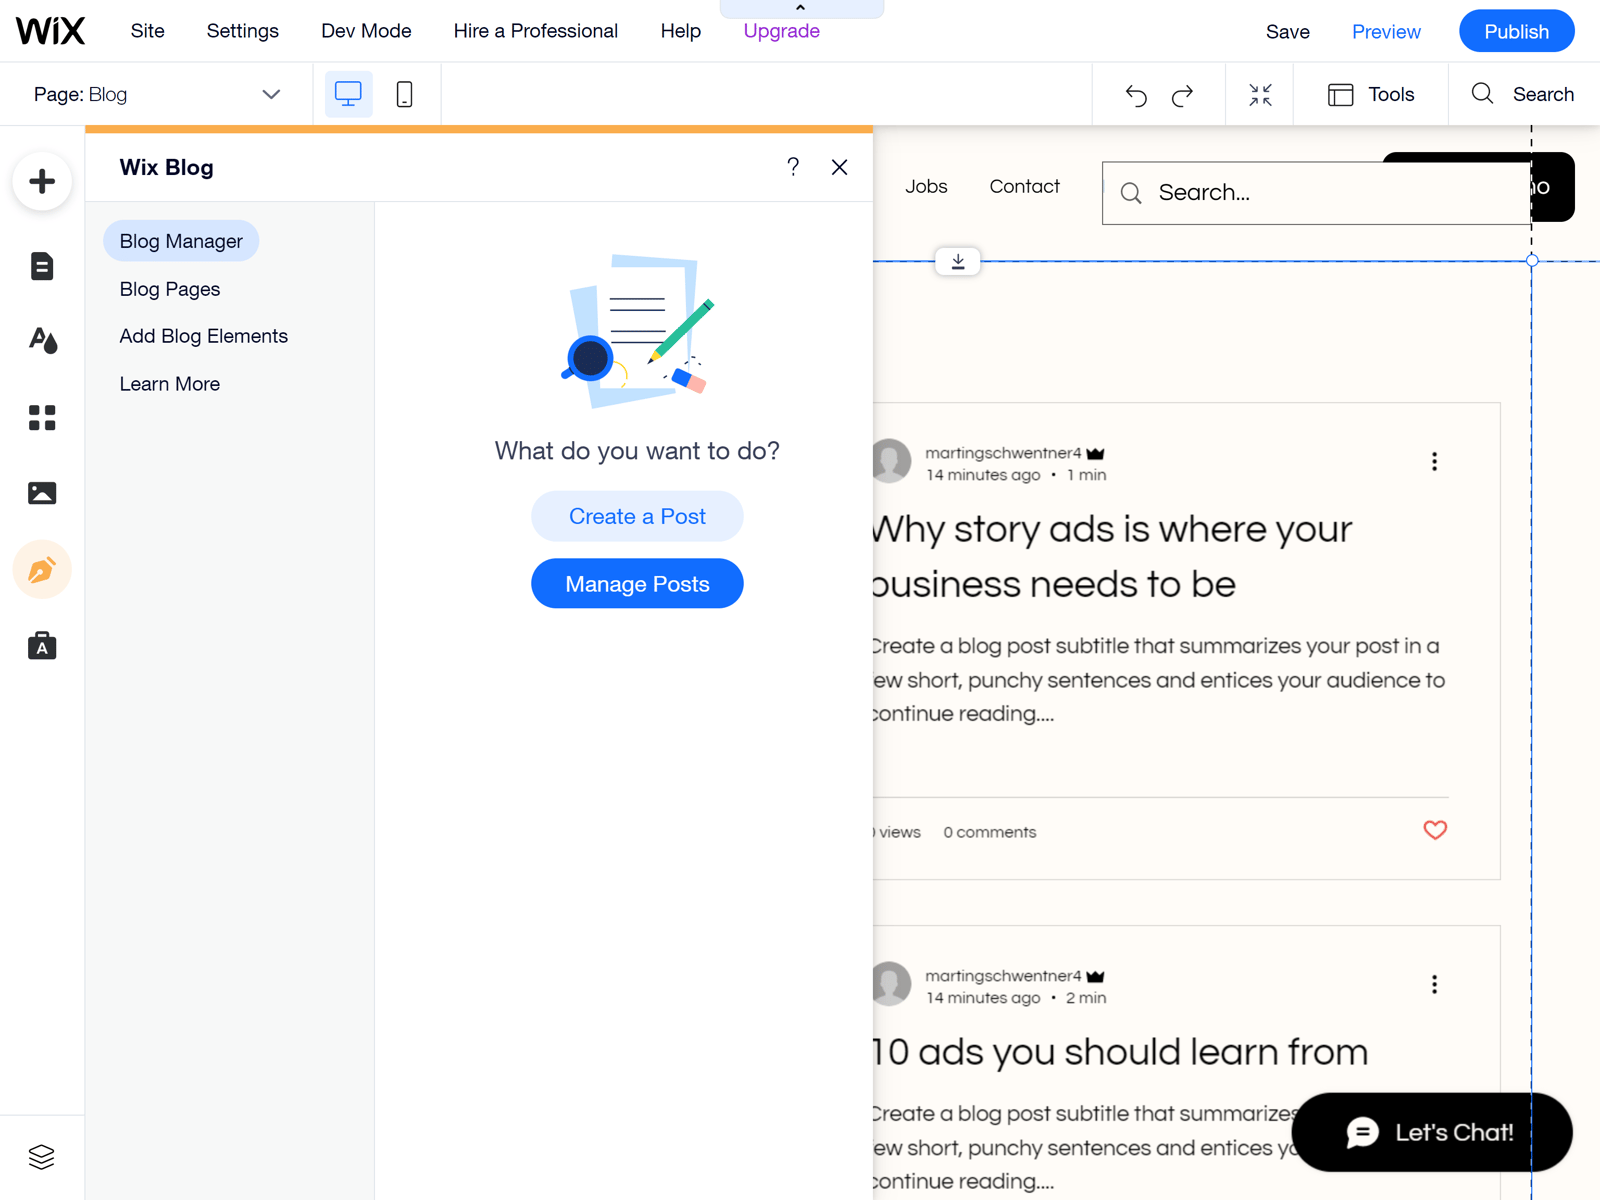Click the Zoom Out and Reorder icon
This screenshot has height=1200, width=1600.
1260,94
